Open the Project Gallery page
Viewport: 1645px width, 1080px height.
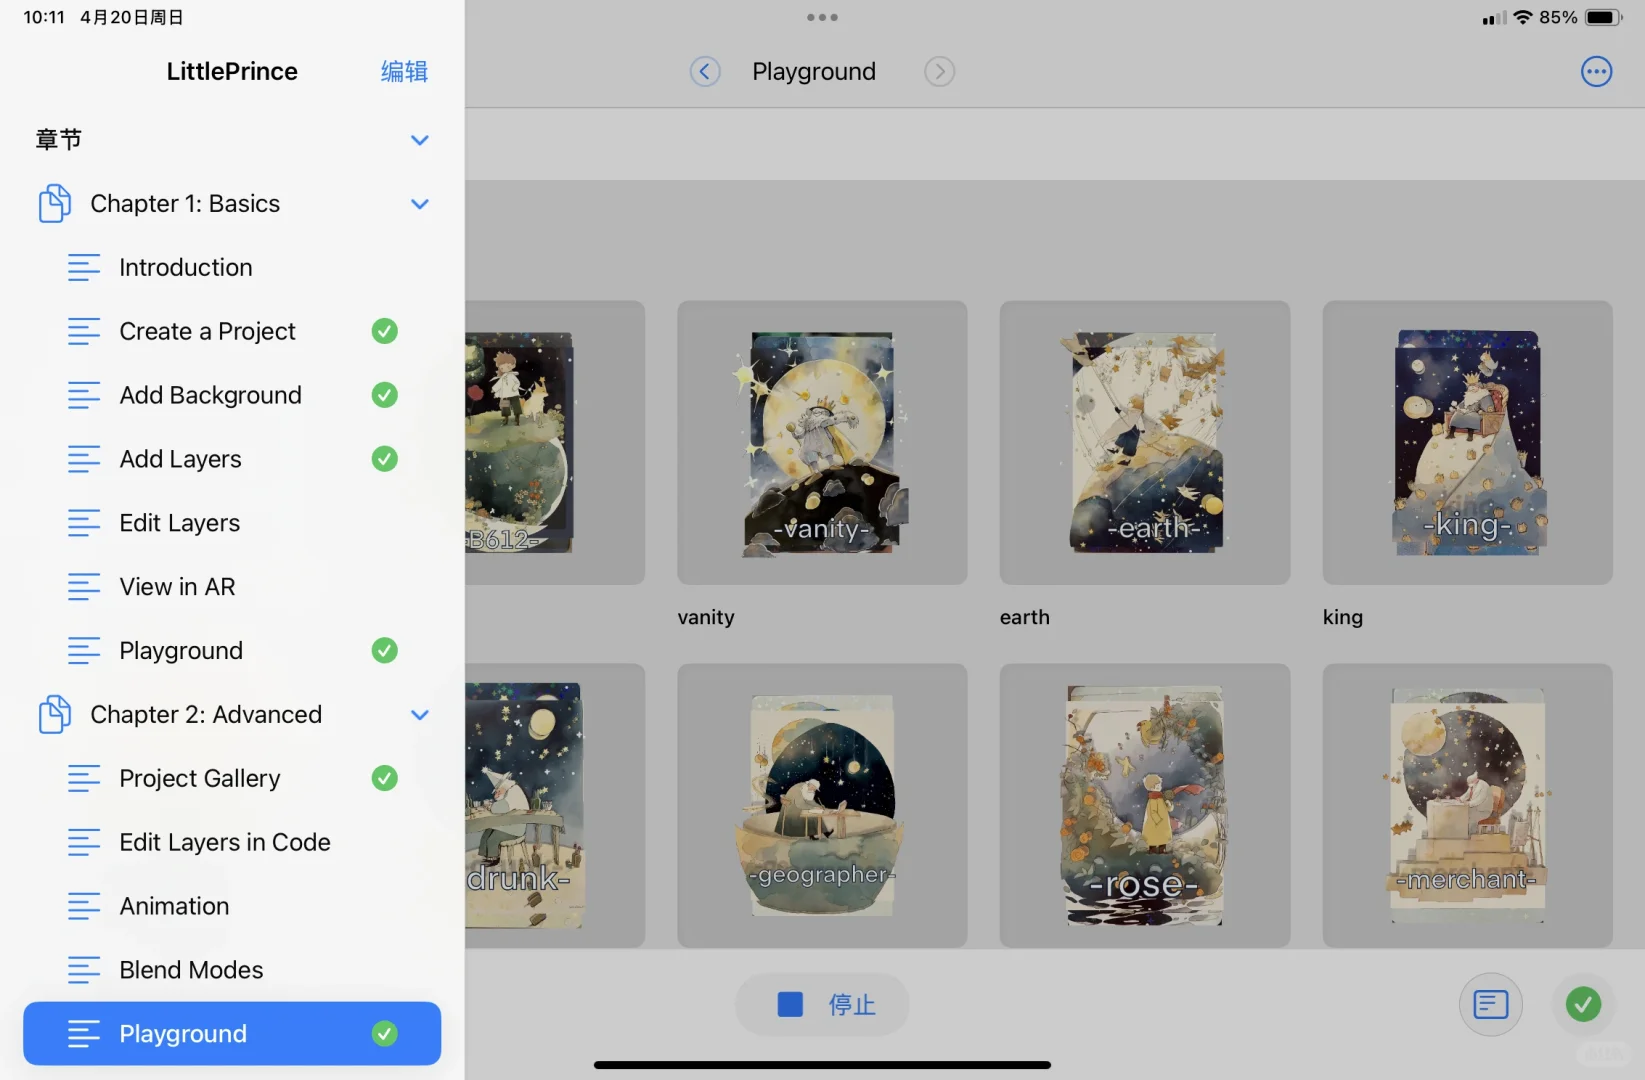point(232,778)
